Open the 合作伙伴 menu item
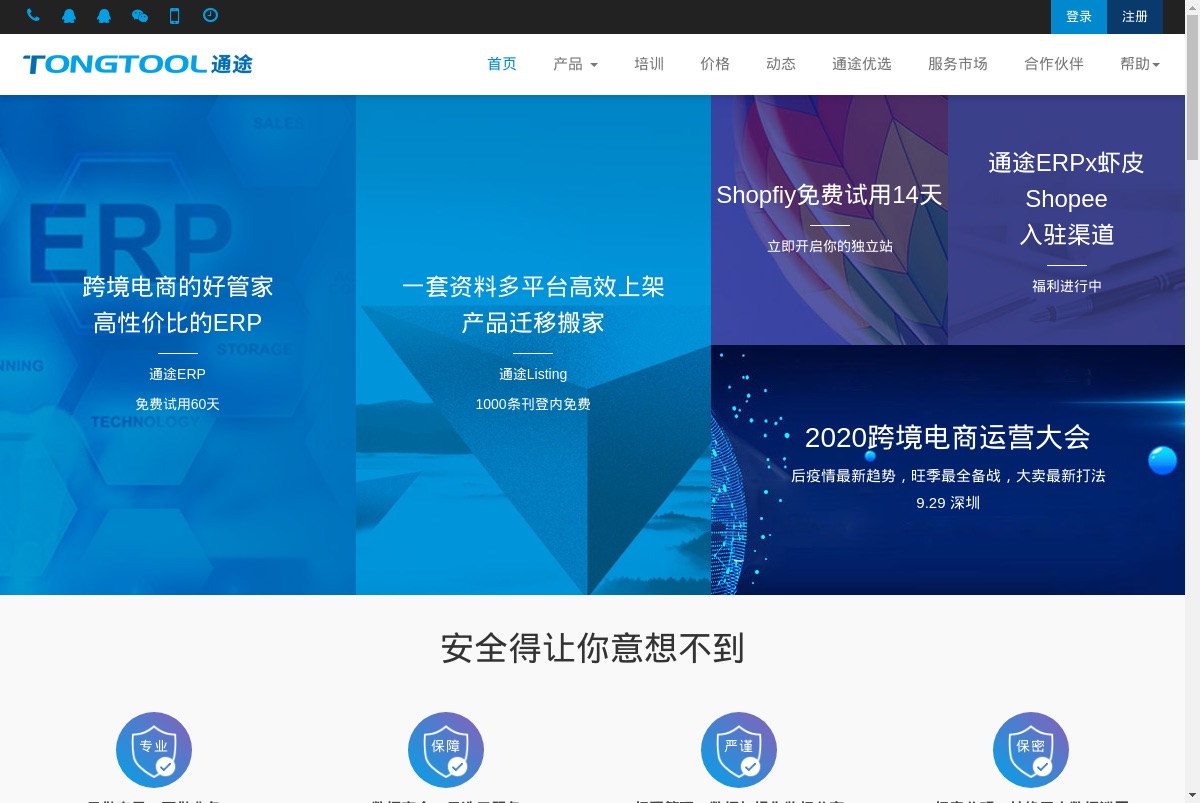This screenshot has height=803, width=1200. click(1054, 64)
